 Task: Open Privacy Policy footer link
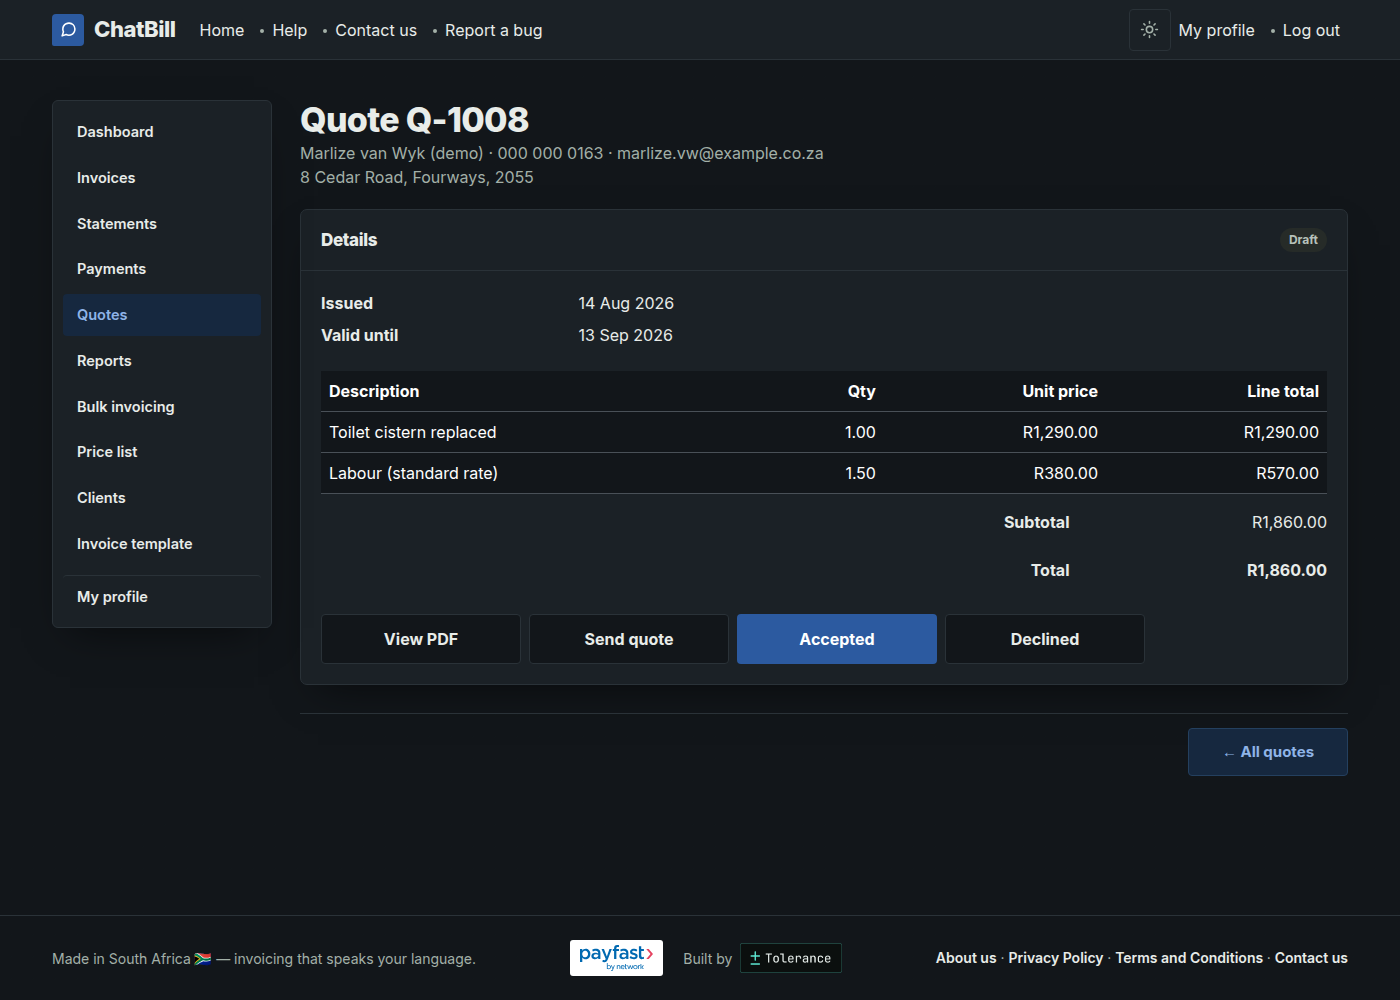[x=1056, y=958]
